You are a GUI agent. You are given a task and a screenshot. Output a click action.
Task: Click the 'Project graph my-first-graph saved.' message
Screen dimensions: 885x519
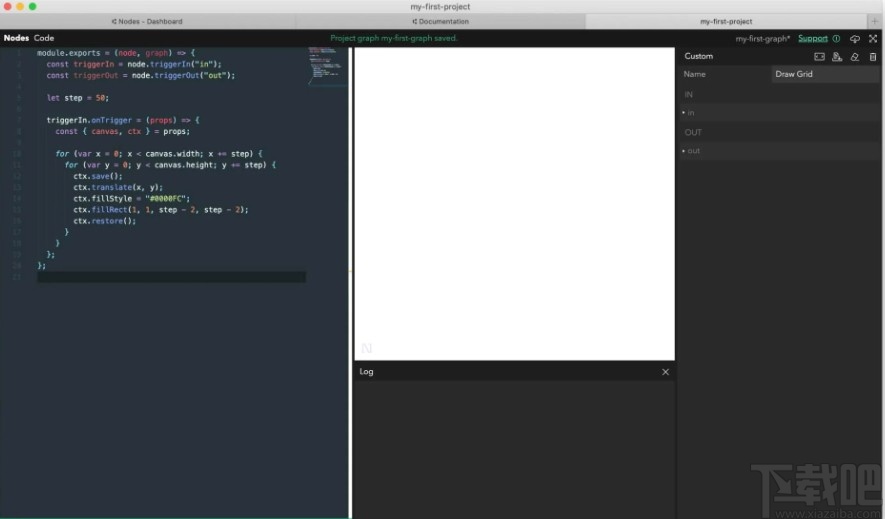(x=393, y=38)
